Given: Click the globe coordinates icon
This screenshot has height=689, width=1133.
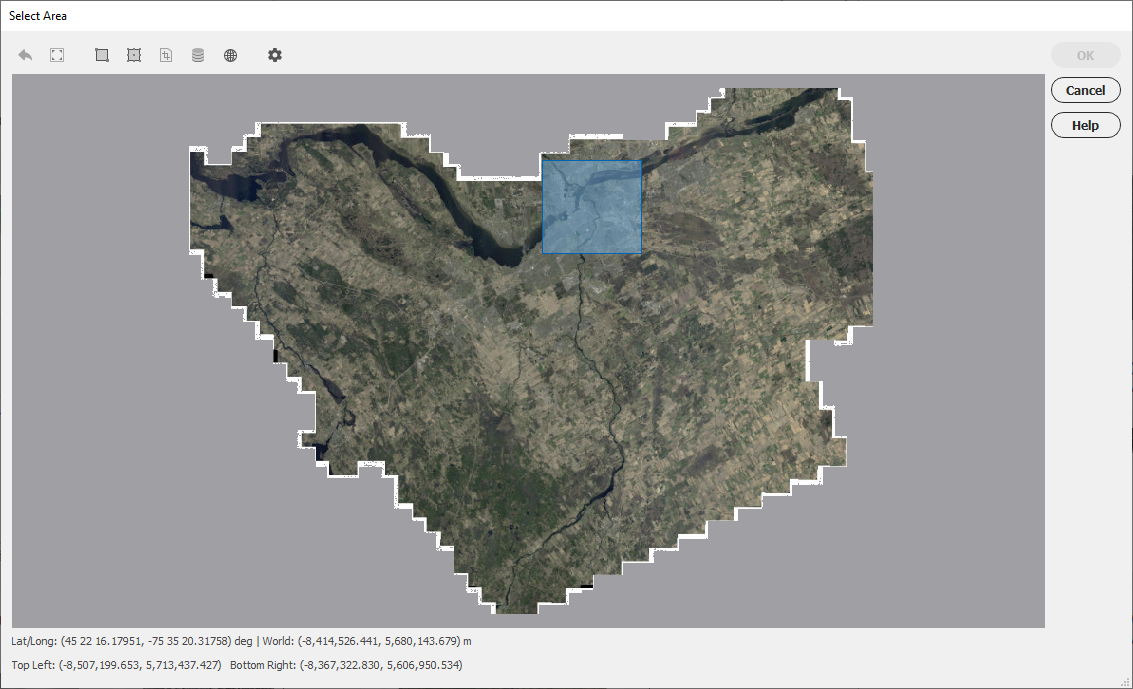Looking at the screenshot, I should click(x=231, y=55).
